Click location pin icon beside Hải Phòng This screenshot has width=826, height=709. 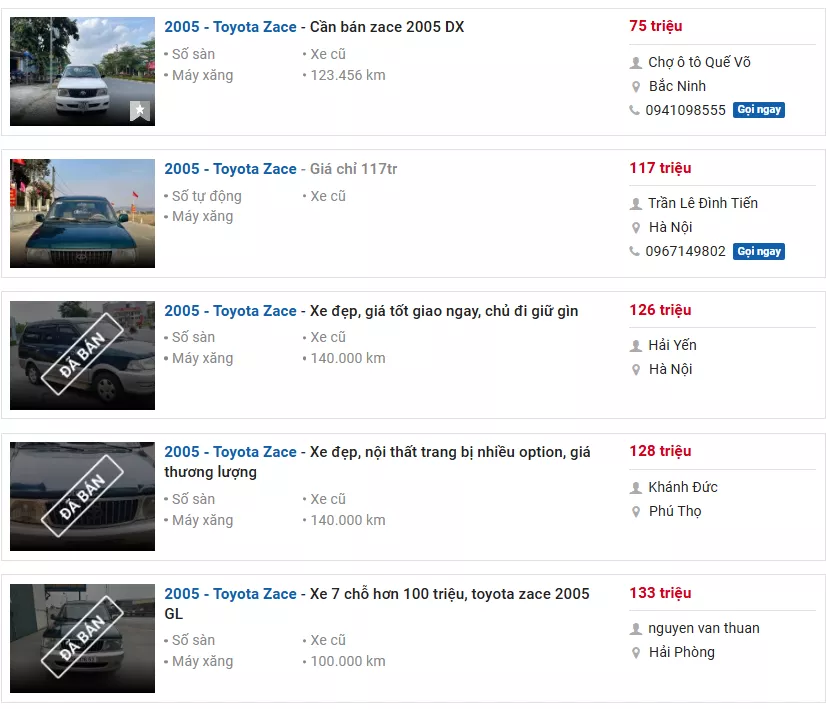coord(635,652)
